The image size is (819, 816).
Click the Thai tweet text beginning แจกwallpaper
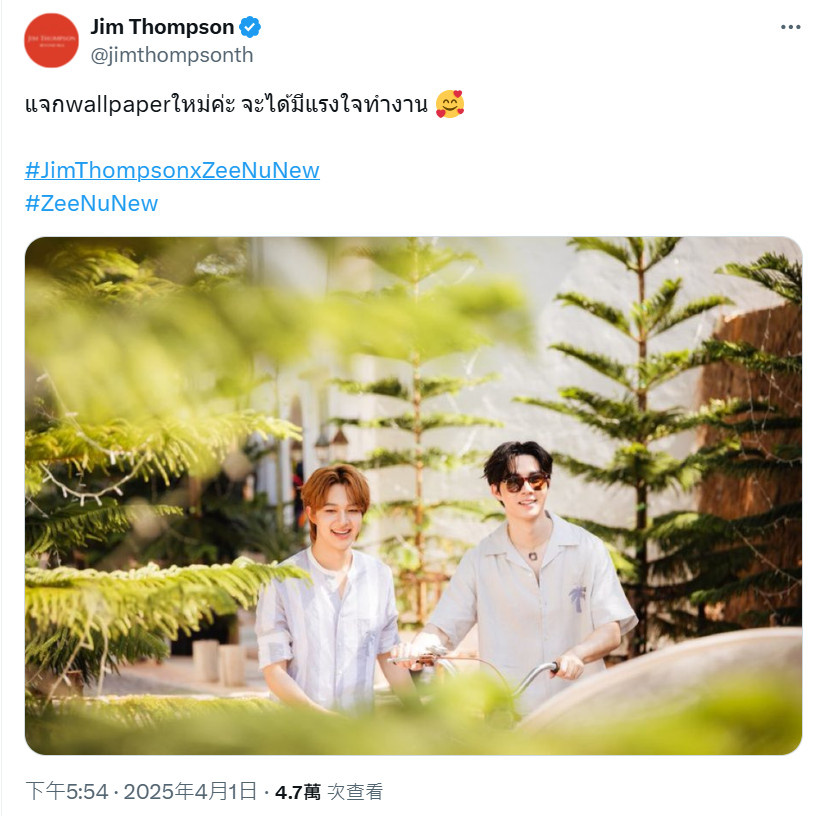click(x=226, y=104)
